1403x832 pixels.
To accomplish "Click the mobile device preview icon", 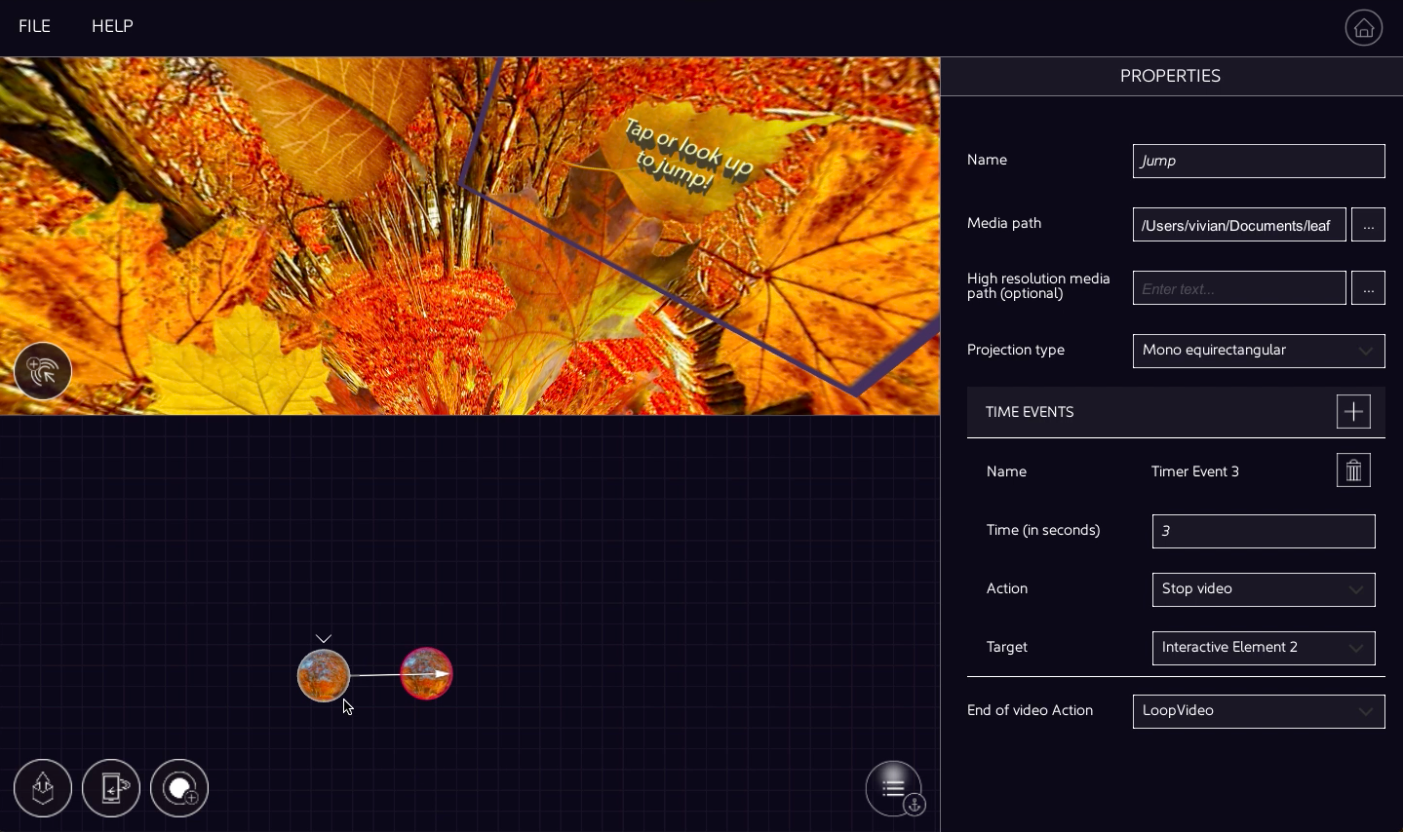I will click(111, 788).
